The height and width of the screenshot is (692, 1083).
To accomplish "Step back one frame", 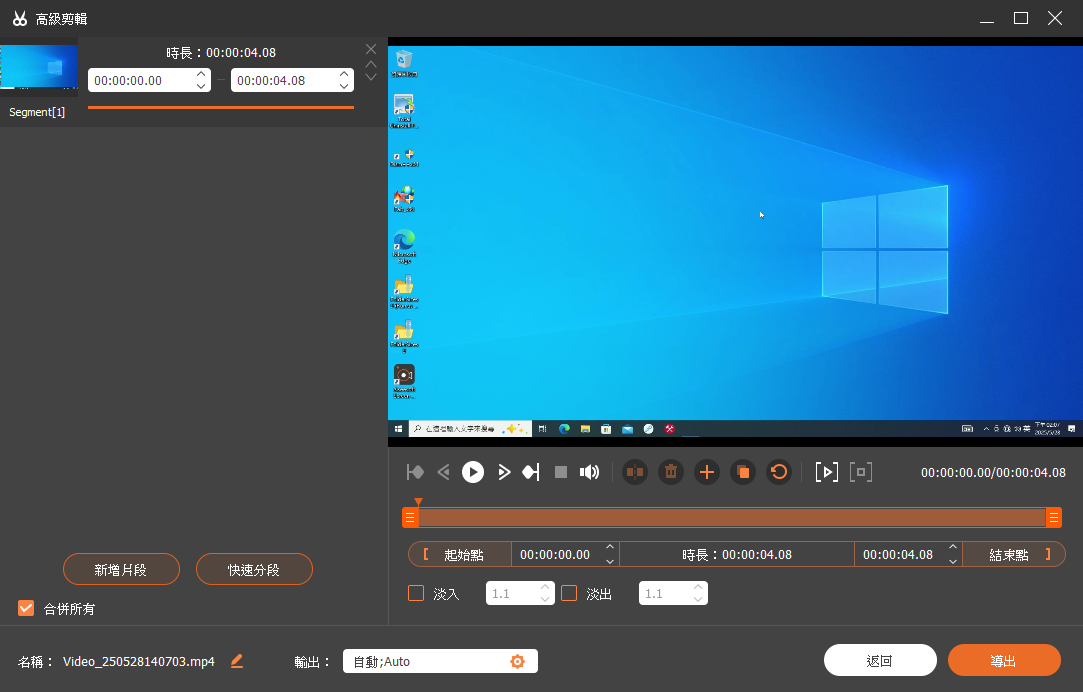I will [x=444, y=472].
